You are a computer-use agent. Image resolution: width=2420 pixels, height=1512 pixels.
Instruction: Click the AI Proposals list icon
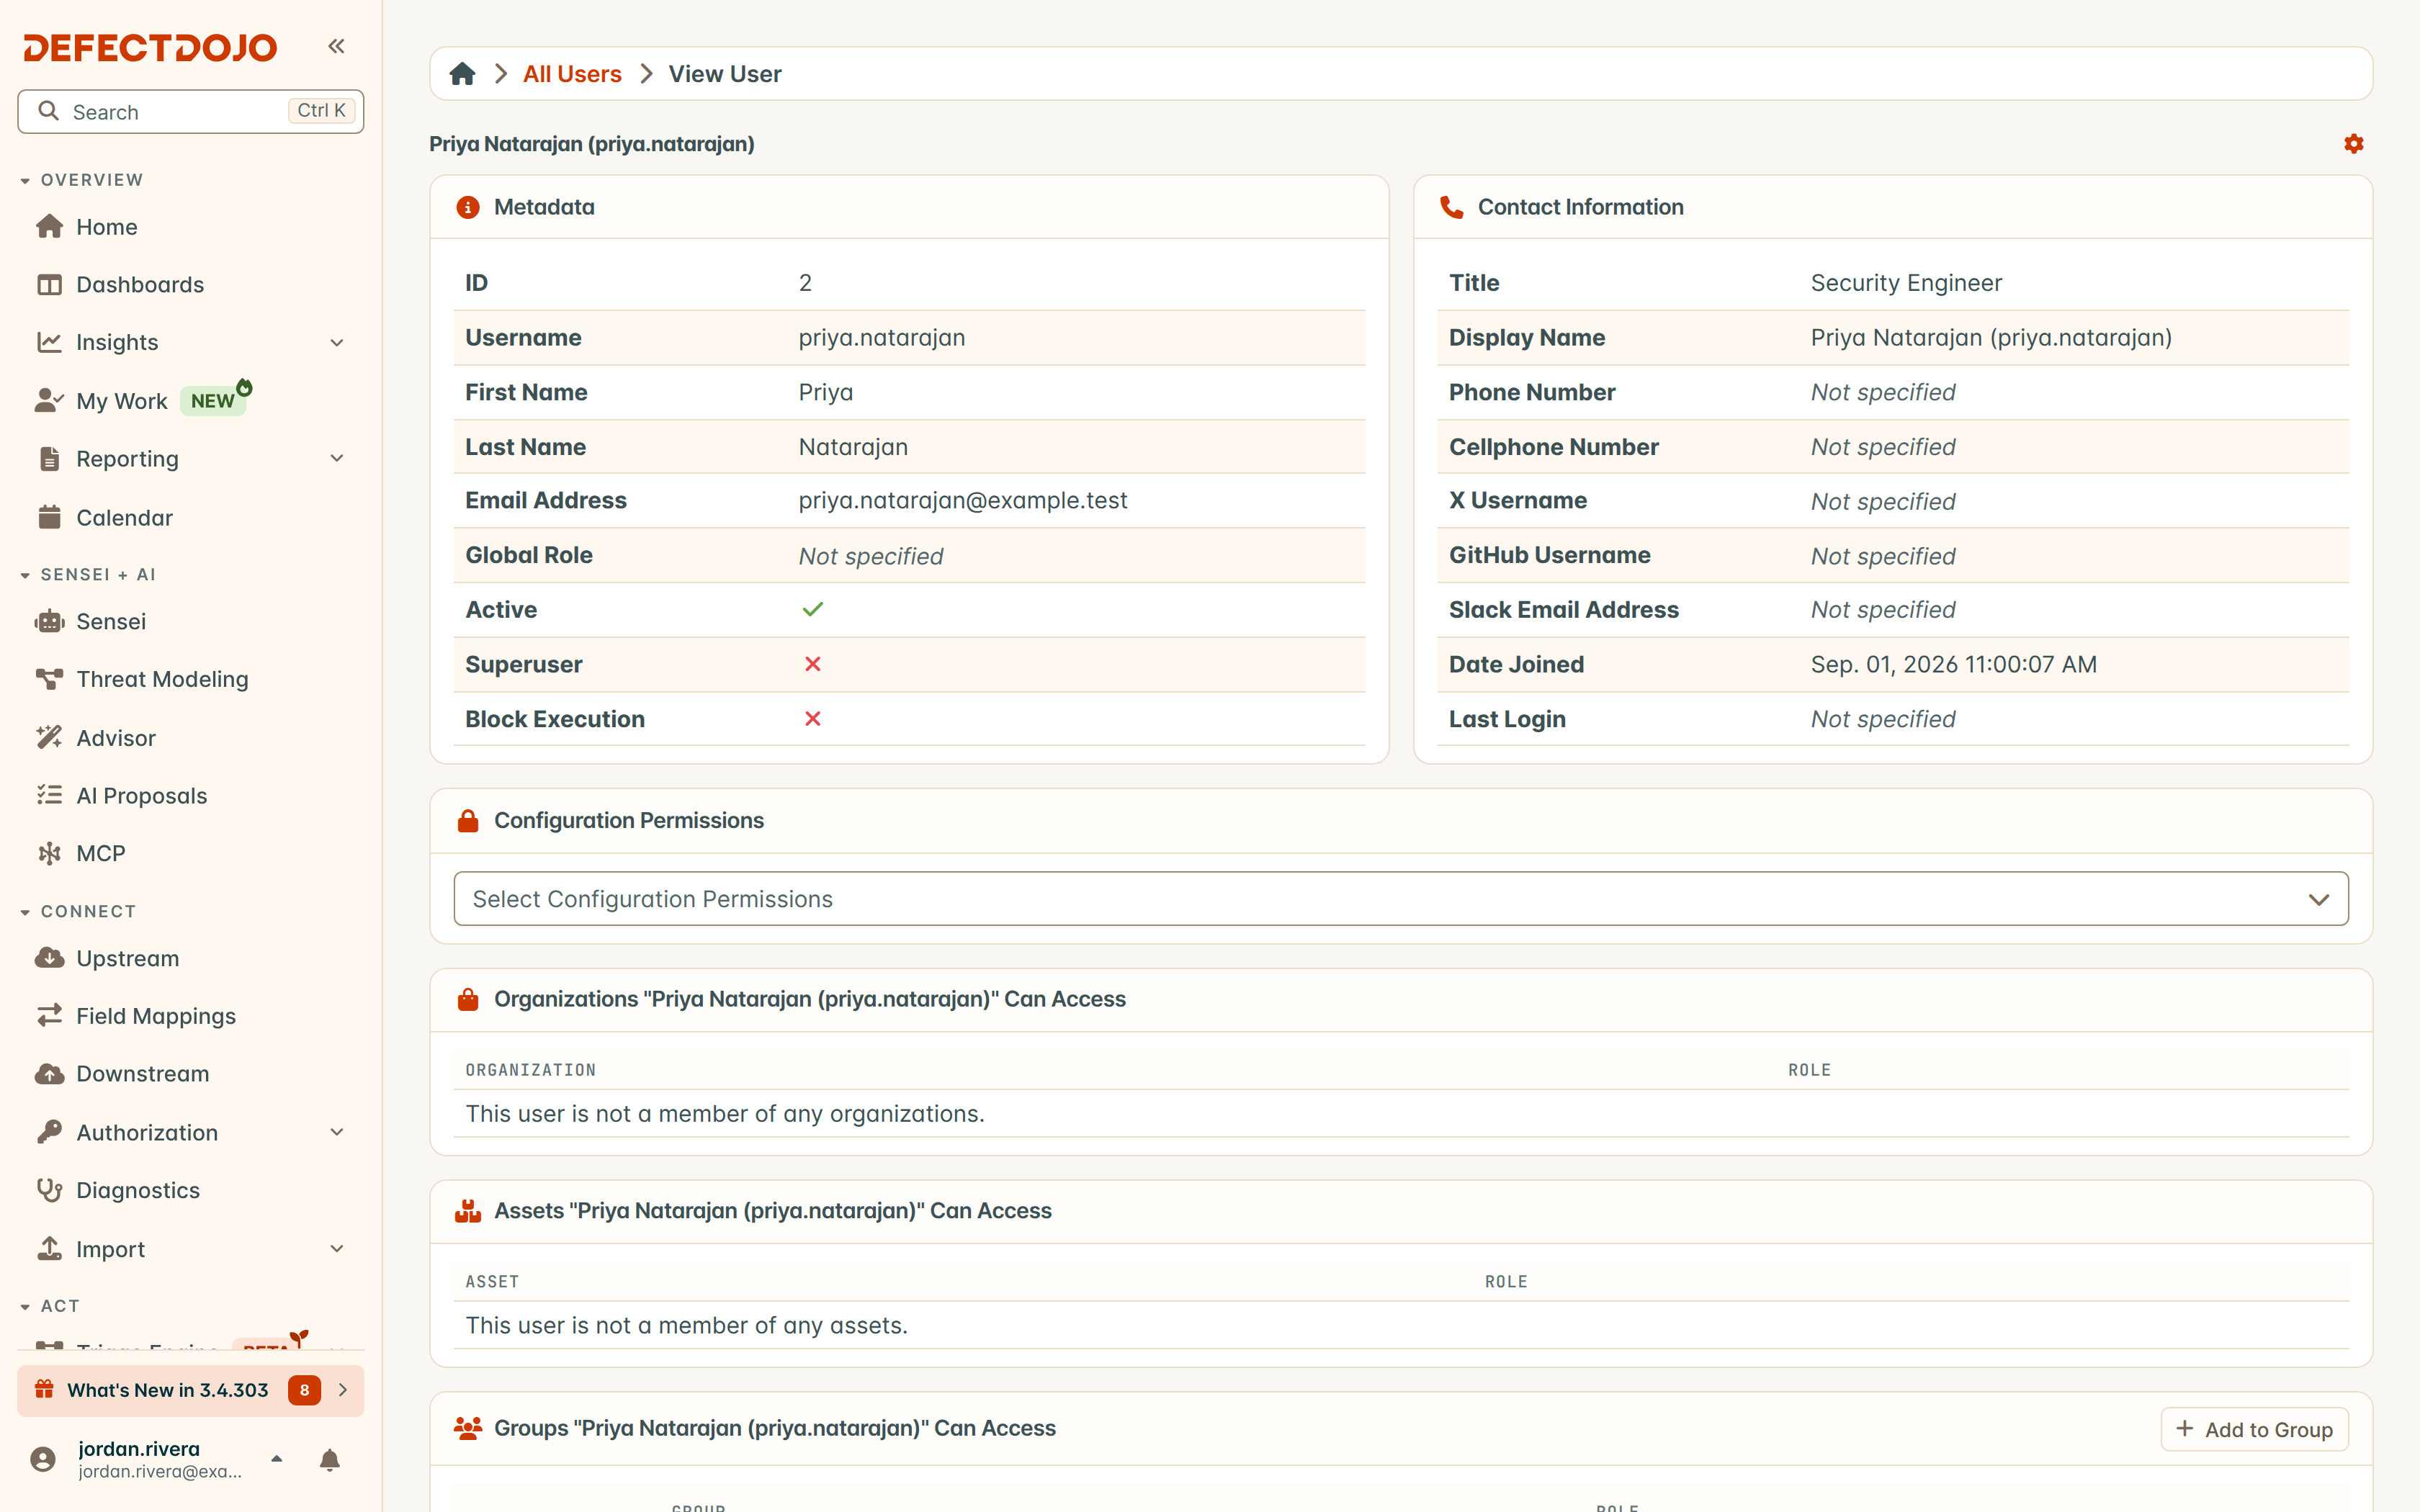[49, 795]
